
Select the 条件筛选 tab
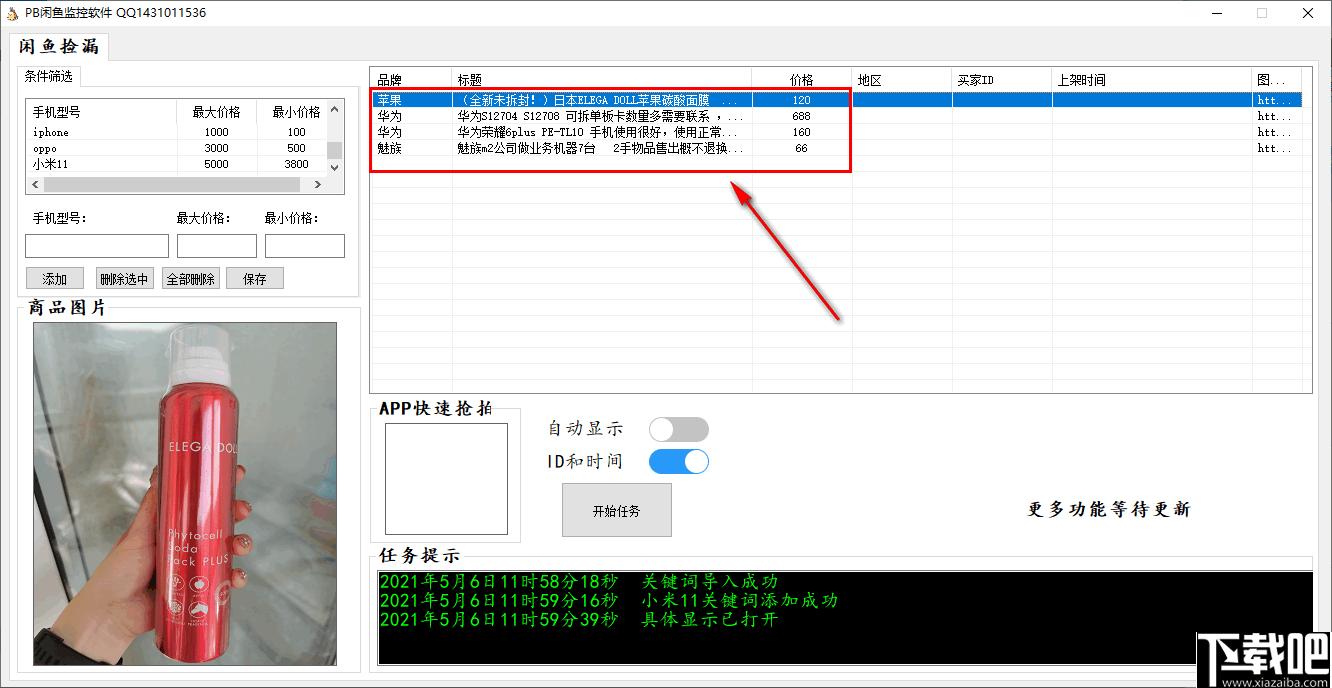pyautogui.click(x=48, y=76)
